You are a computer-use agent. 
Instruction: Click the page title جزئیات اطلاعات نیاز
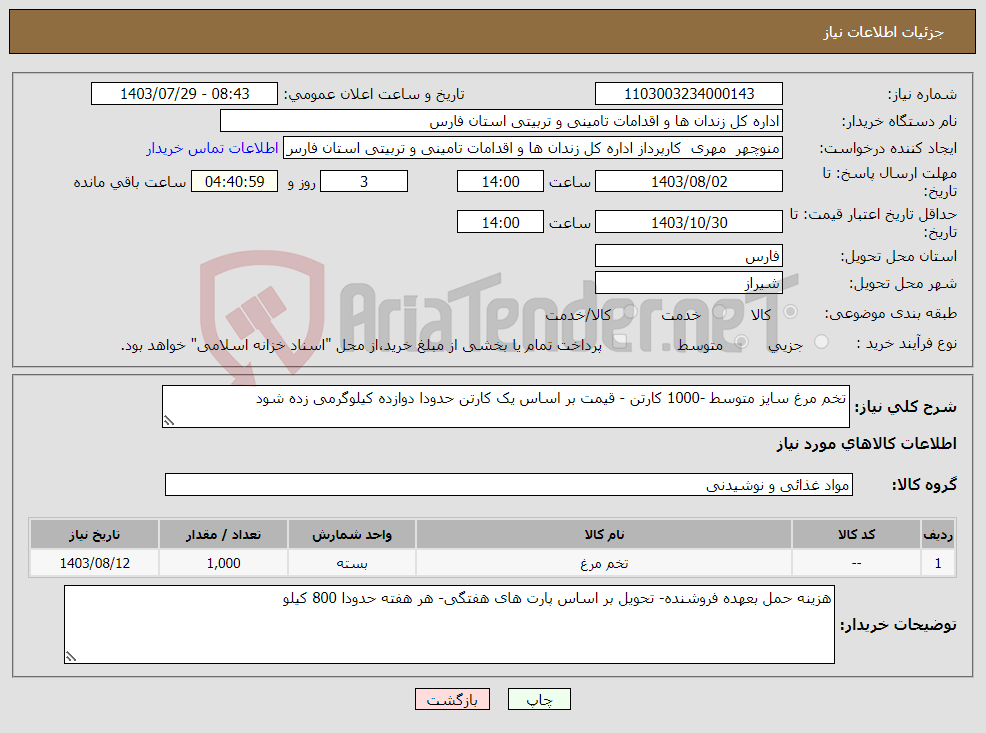click(884, 32)
